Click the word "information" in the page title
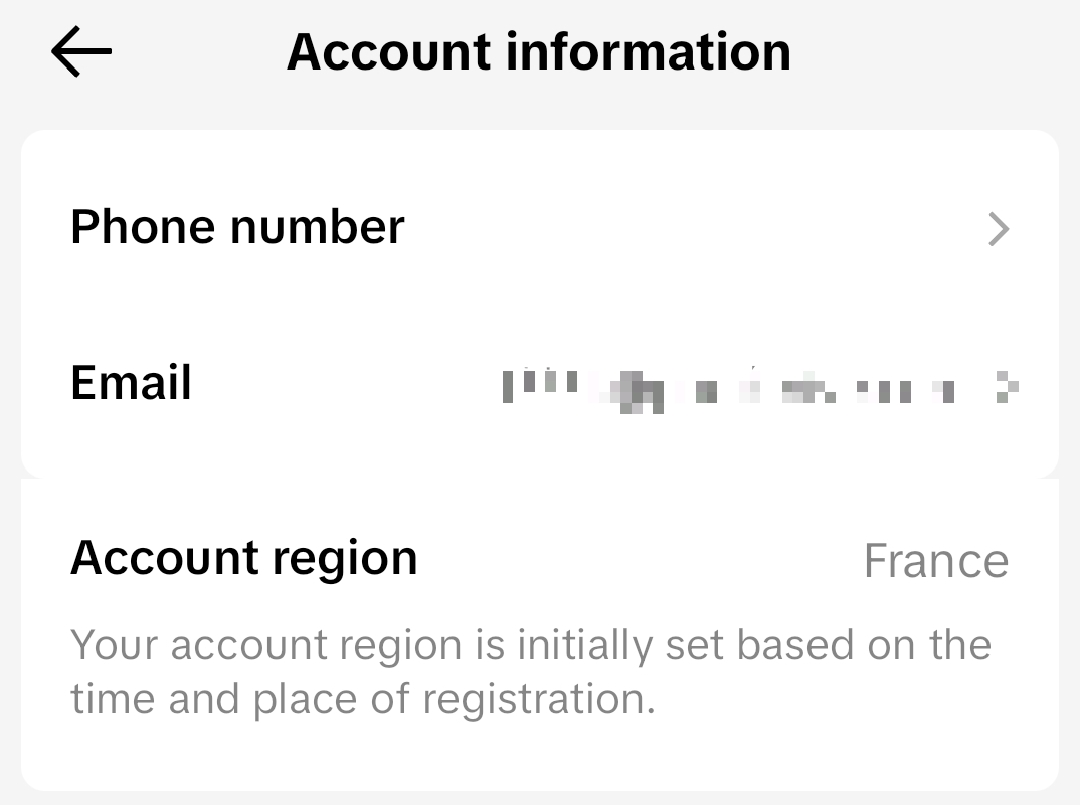The height and width of the screenshot is (805, 1080). coord(648,52)
